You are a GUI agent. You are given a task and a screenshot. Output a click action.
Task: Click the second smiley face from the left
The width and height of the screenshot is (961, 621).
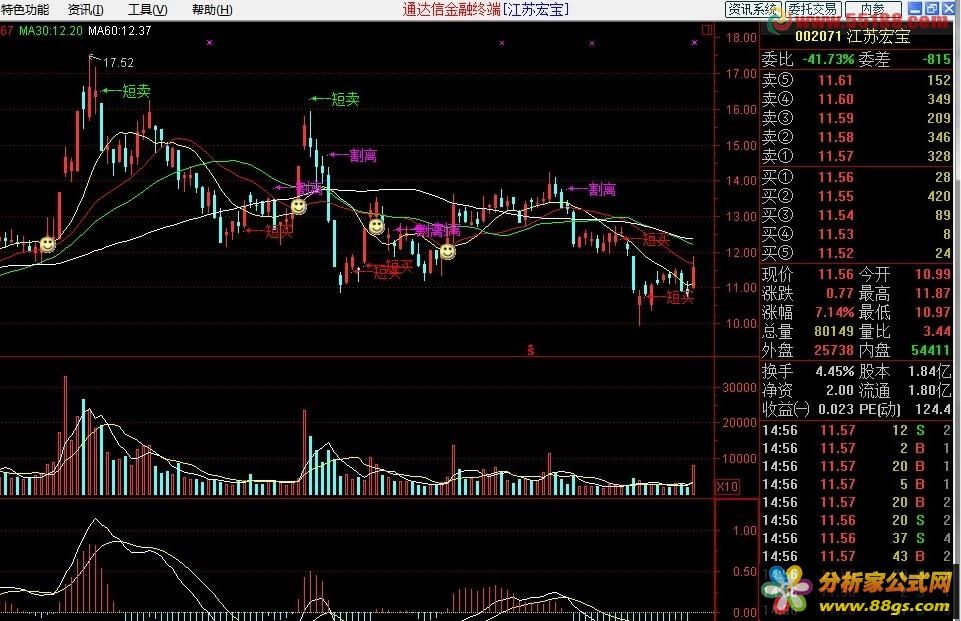click(x=298, y=206)
